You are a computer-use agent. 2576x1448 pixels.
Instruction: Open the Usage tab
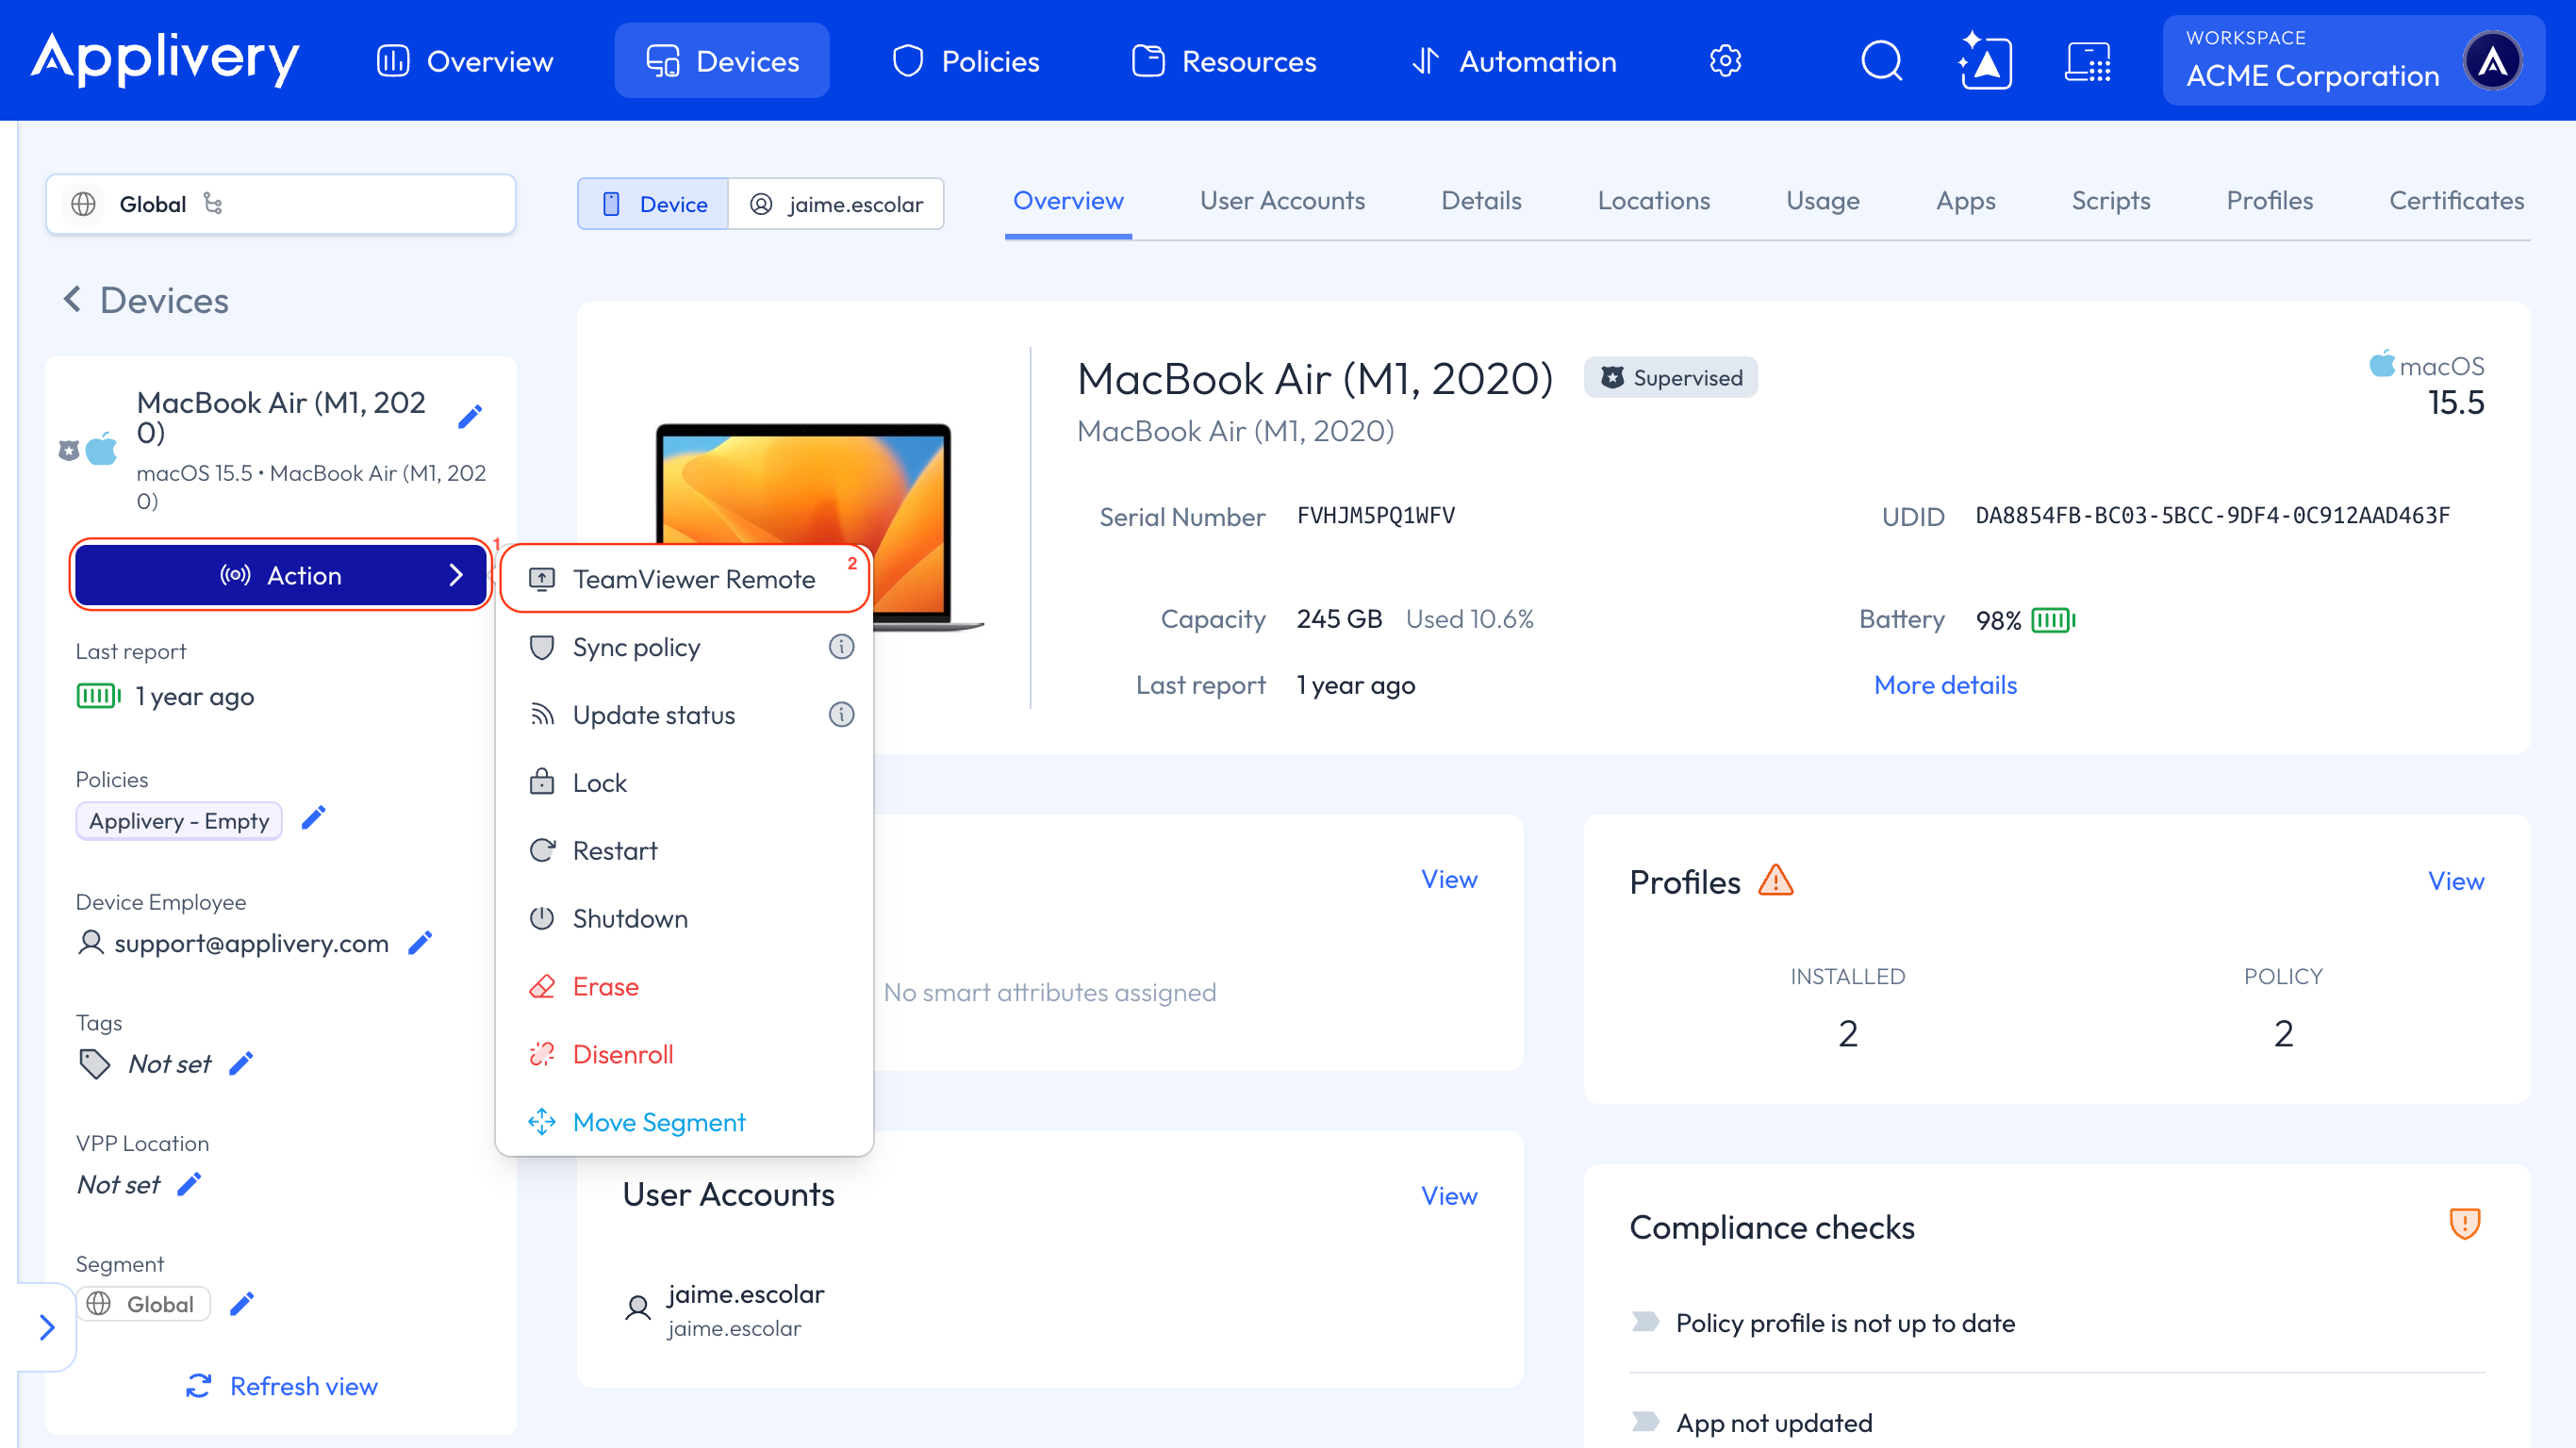[1822, 201]
